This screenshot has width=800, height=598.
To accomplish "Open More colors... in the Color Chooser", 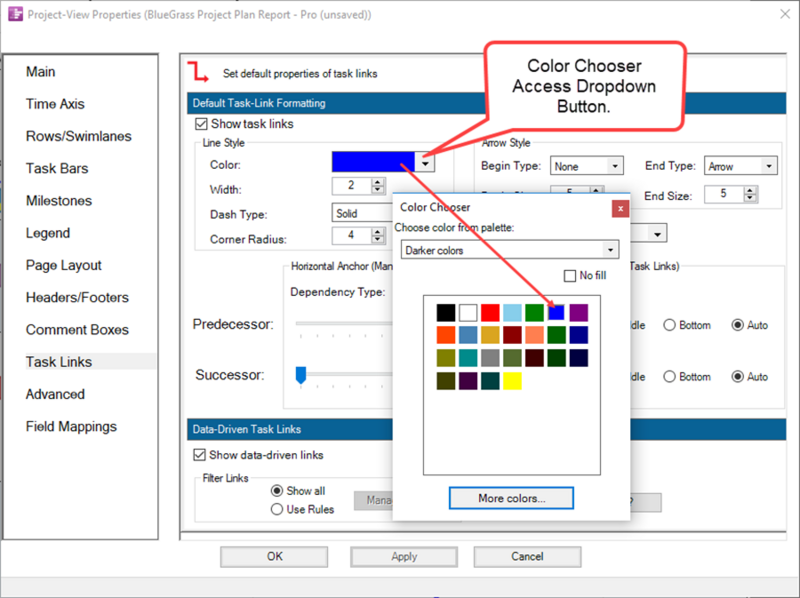I will [511, 498].
